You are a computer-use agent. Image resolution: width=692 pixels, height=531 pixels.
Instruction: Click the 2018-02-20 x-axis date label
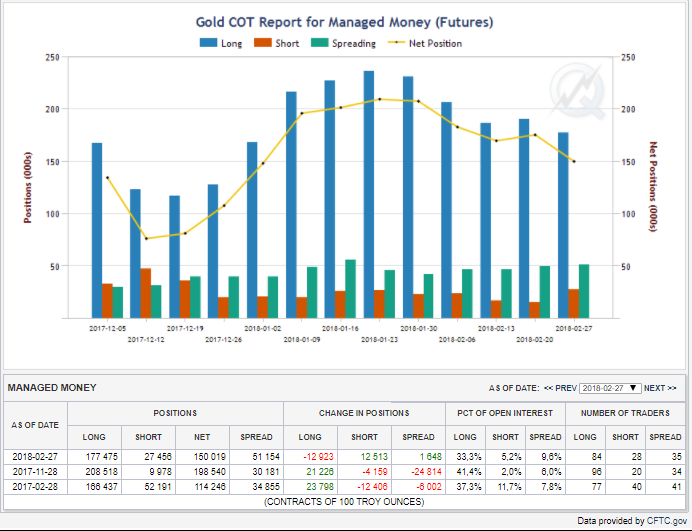pos(534,340)
